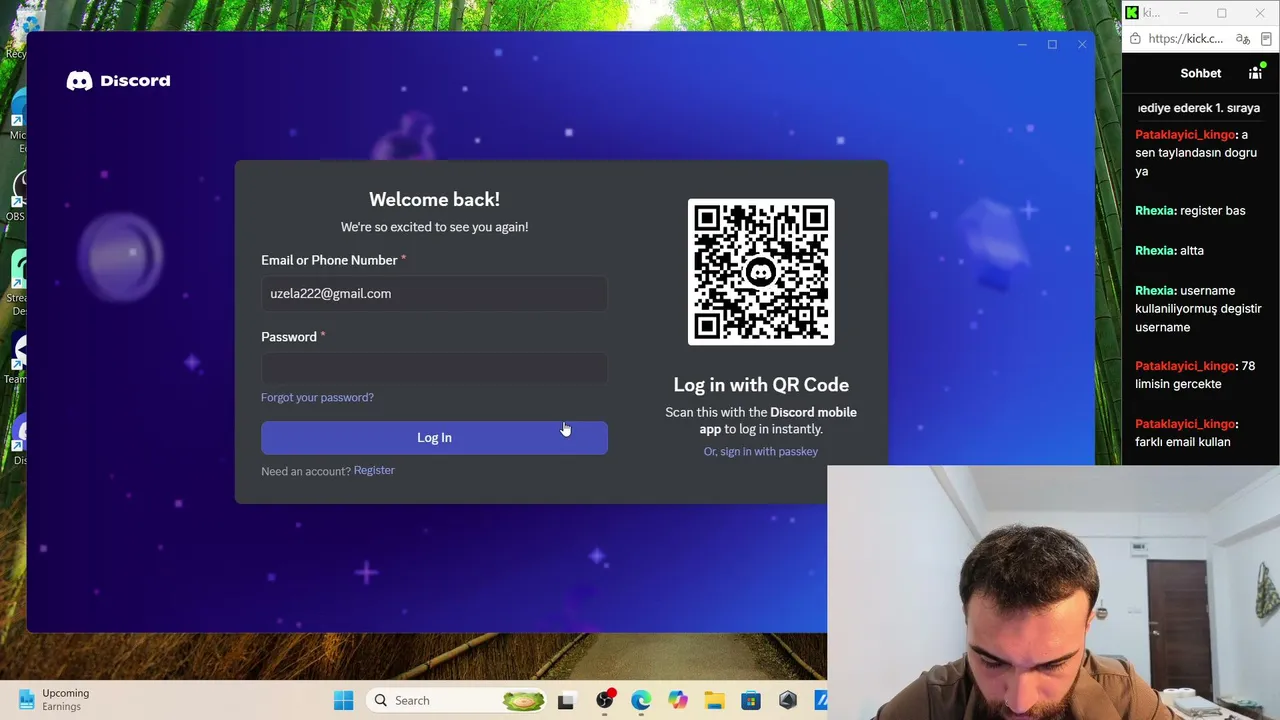Select the kick.com URL in address bar

[1185, 39]
